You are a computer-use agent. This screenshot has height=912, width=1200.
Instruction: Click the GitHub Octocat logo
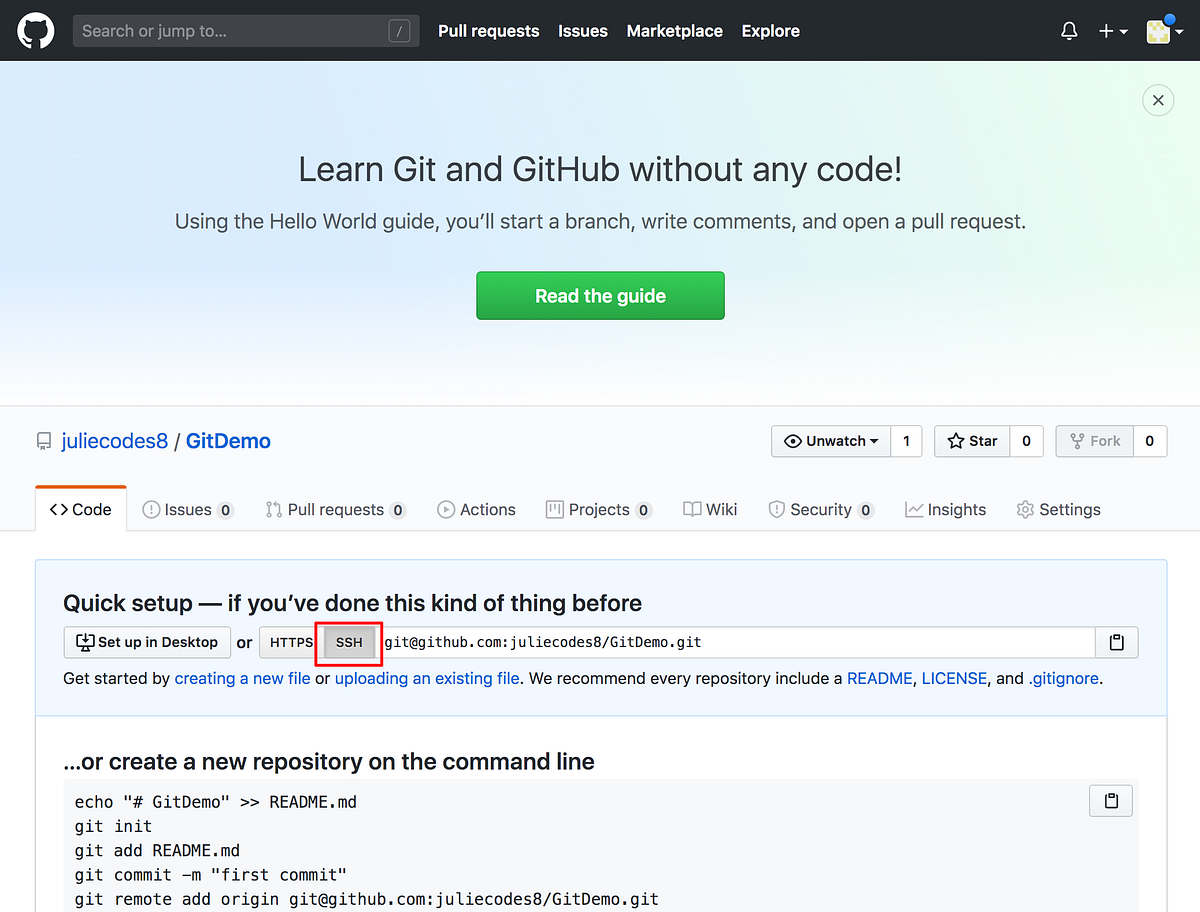(35, 31)
